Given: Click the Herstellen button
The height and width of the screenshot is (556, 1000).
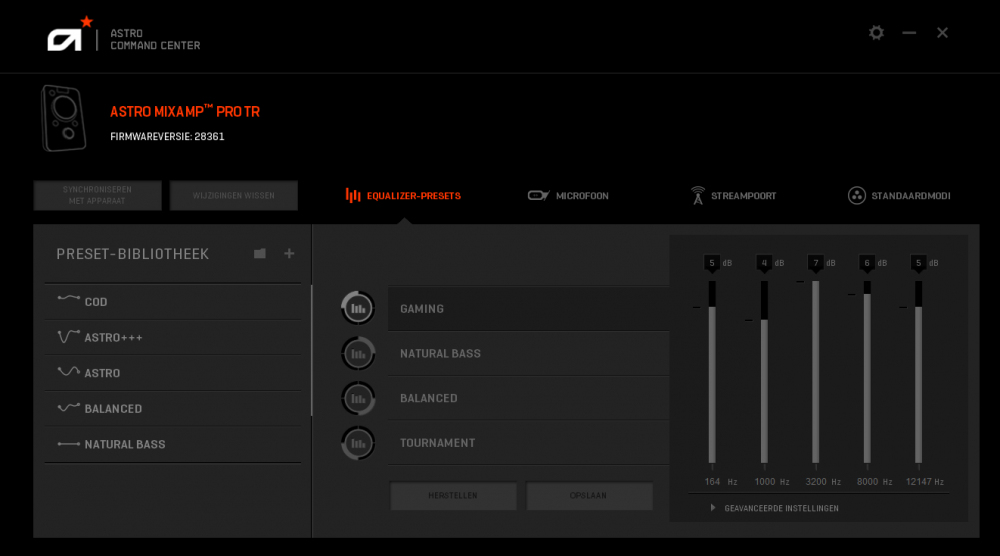Looking at the screenshot, I should point(453,496).
